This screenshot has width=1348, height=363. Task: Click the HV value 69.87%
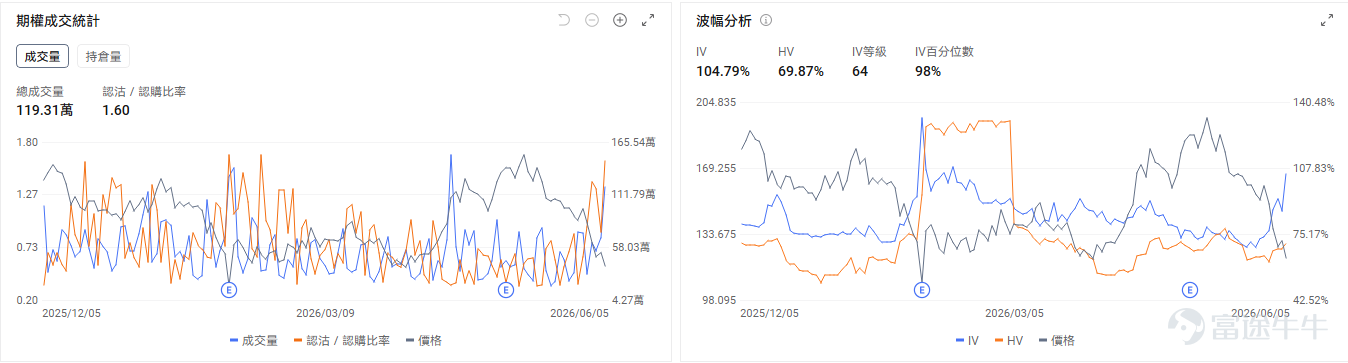800,71
